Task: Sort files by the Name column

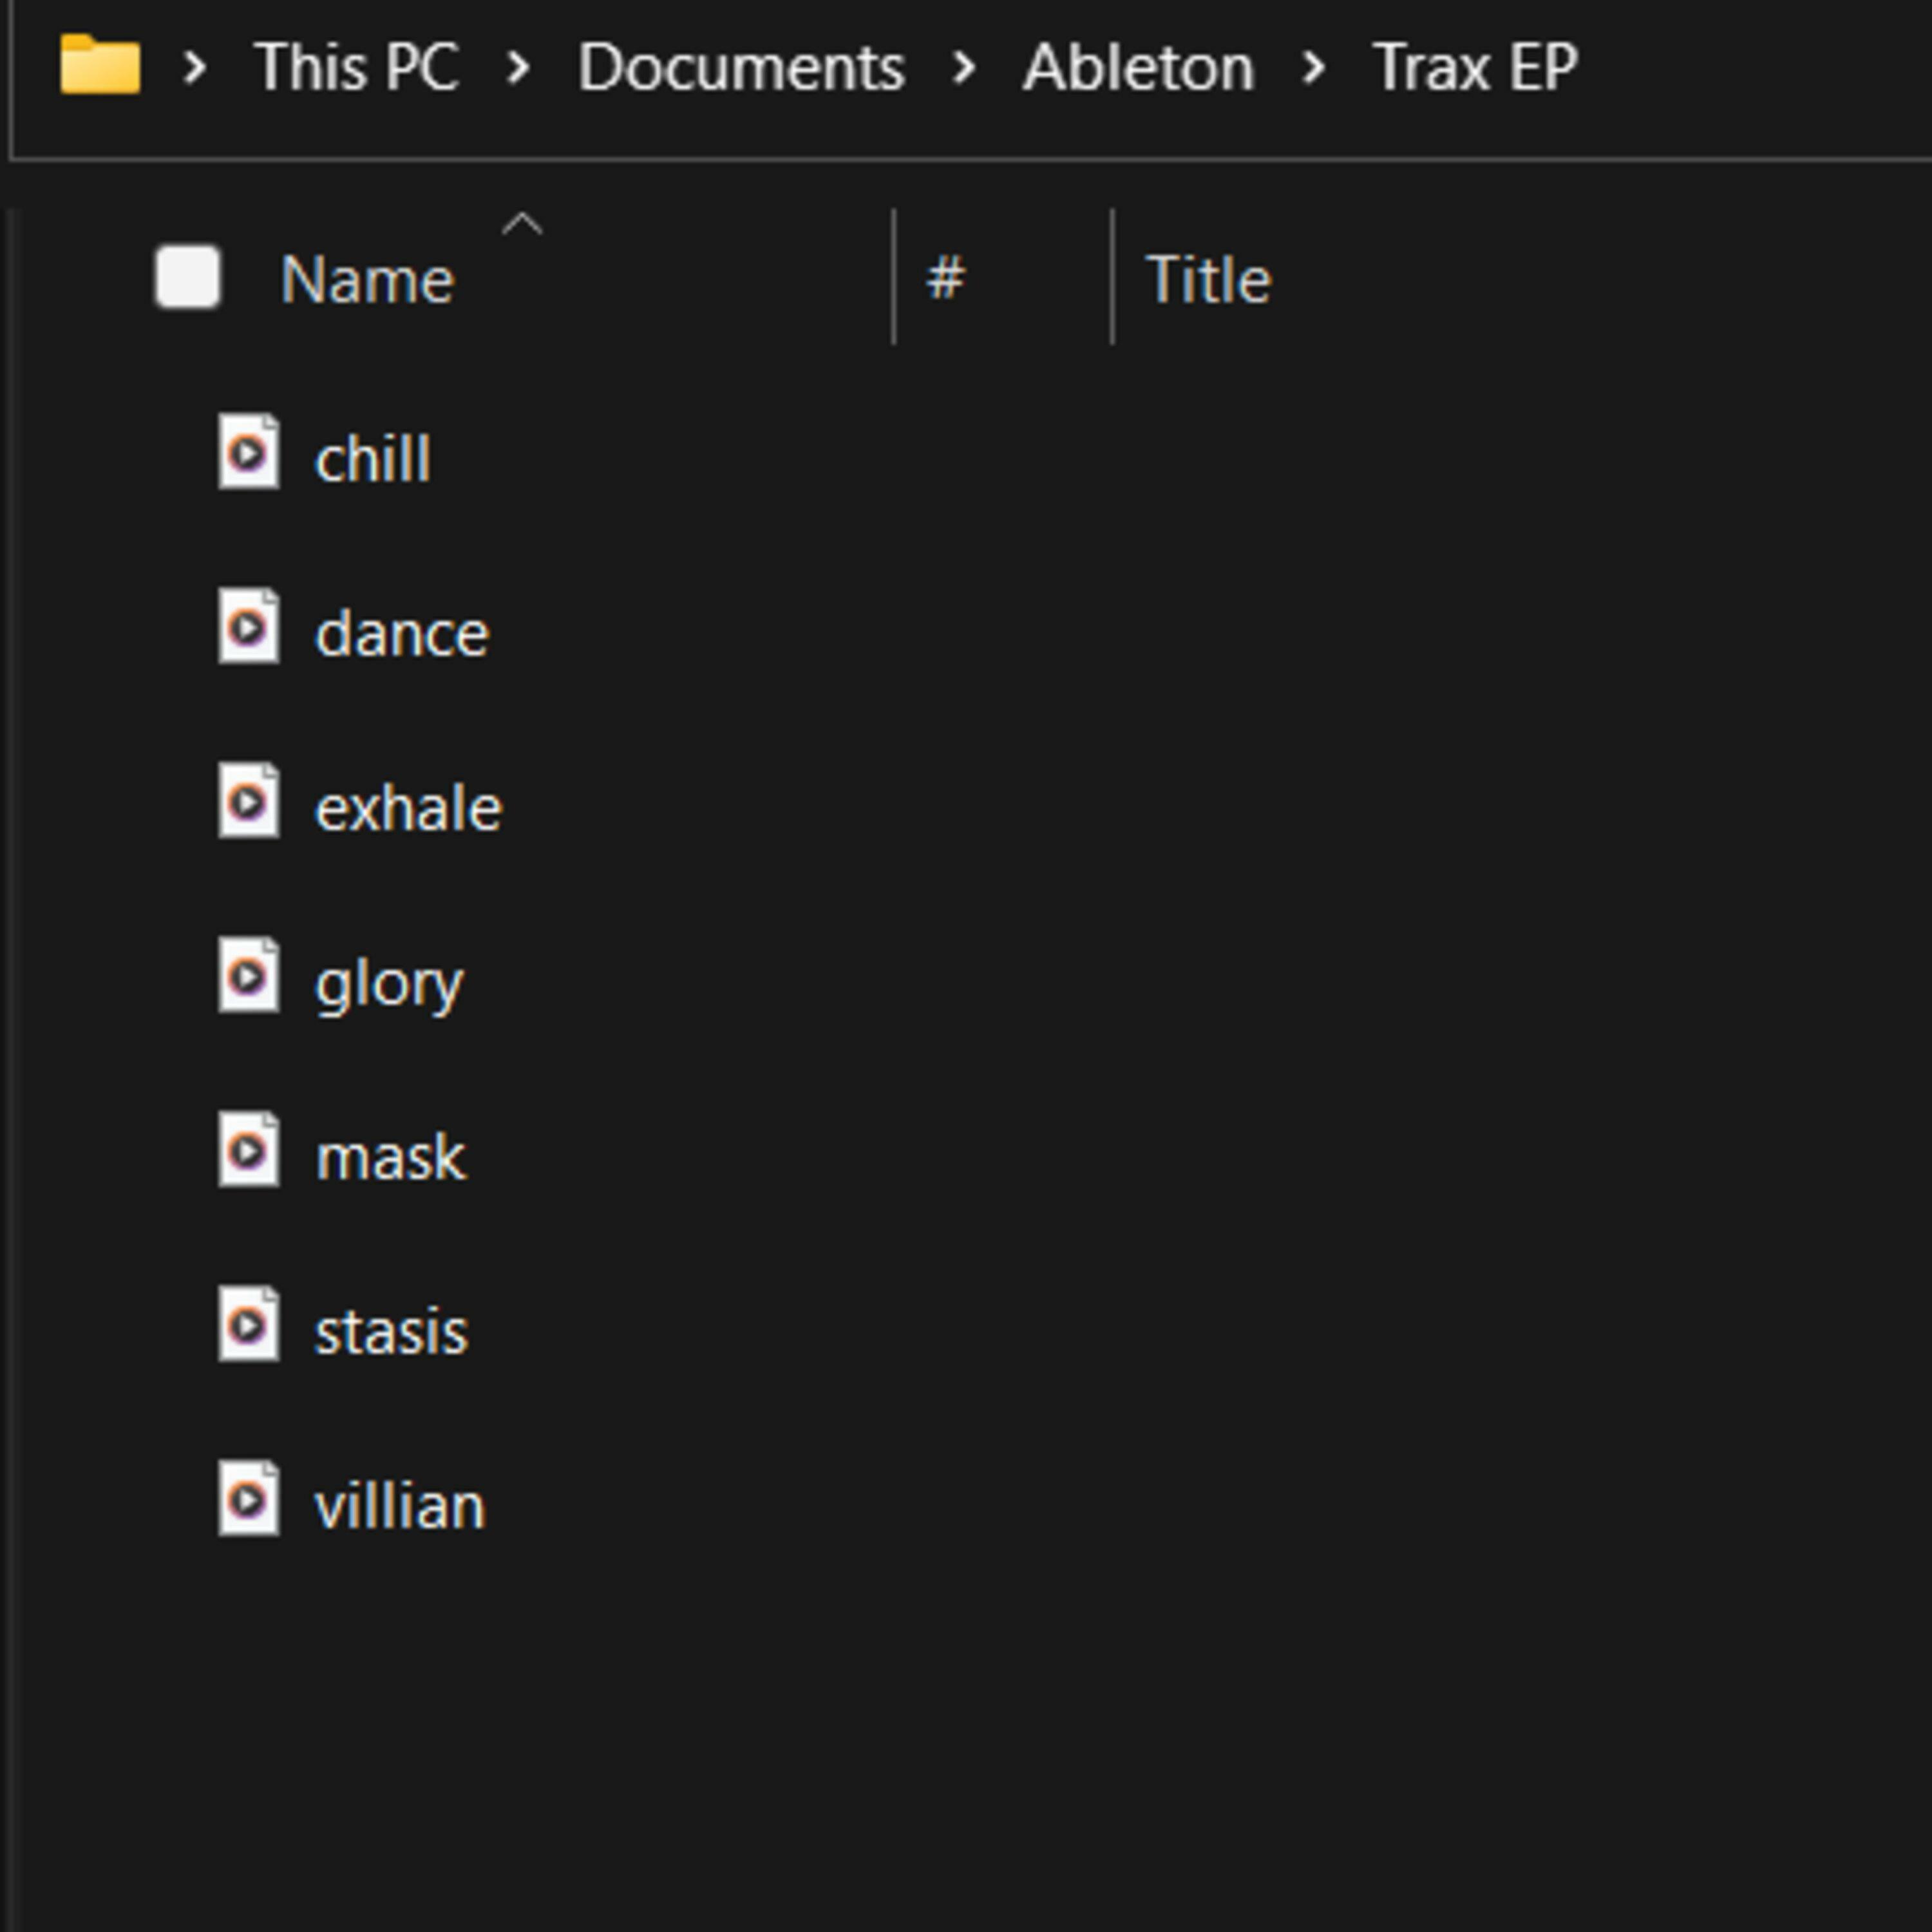Action: [x=367, y=279]
